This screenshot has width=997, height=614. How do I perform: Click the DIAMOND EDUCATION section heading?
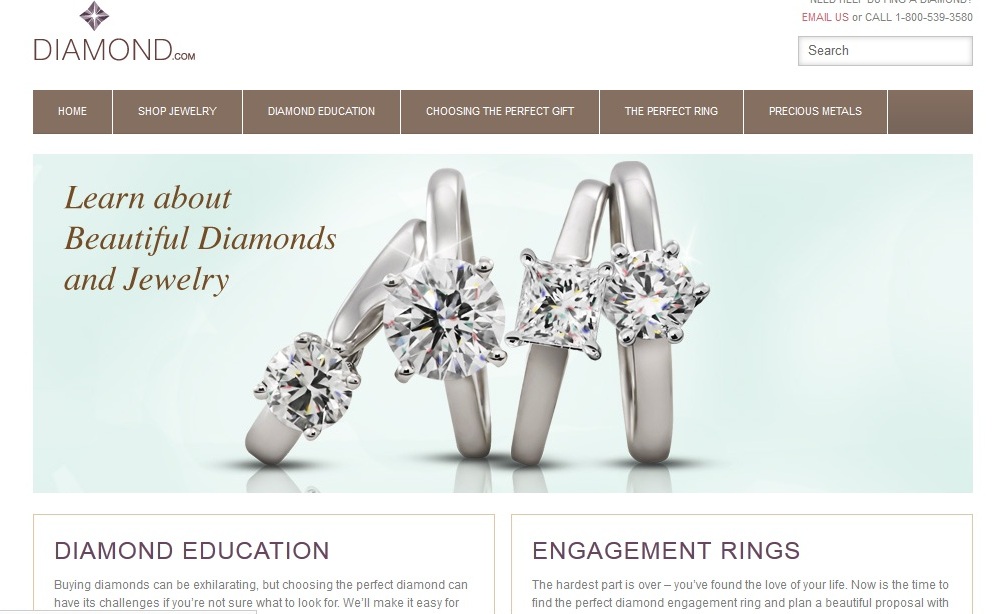click(191, 550)
